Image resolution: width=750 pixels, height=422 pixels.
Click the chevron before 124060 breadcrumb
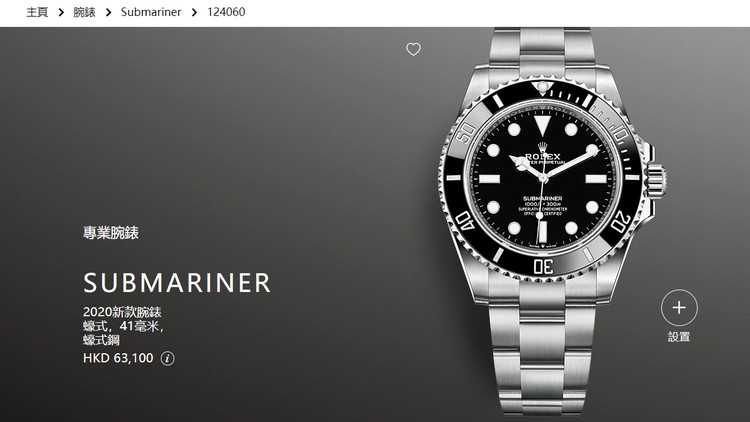click(194, 12)
